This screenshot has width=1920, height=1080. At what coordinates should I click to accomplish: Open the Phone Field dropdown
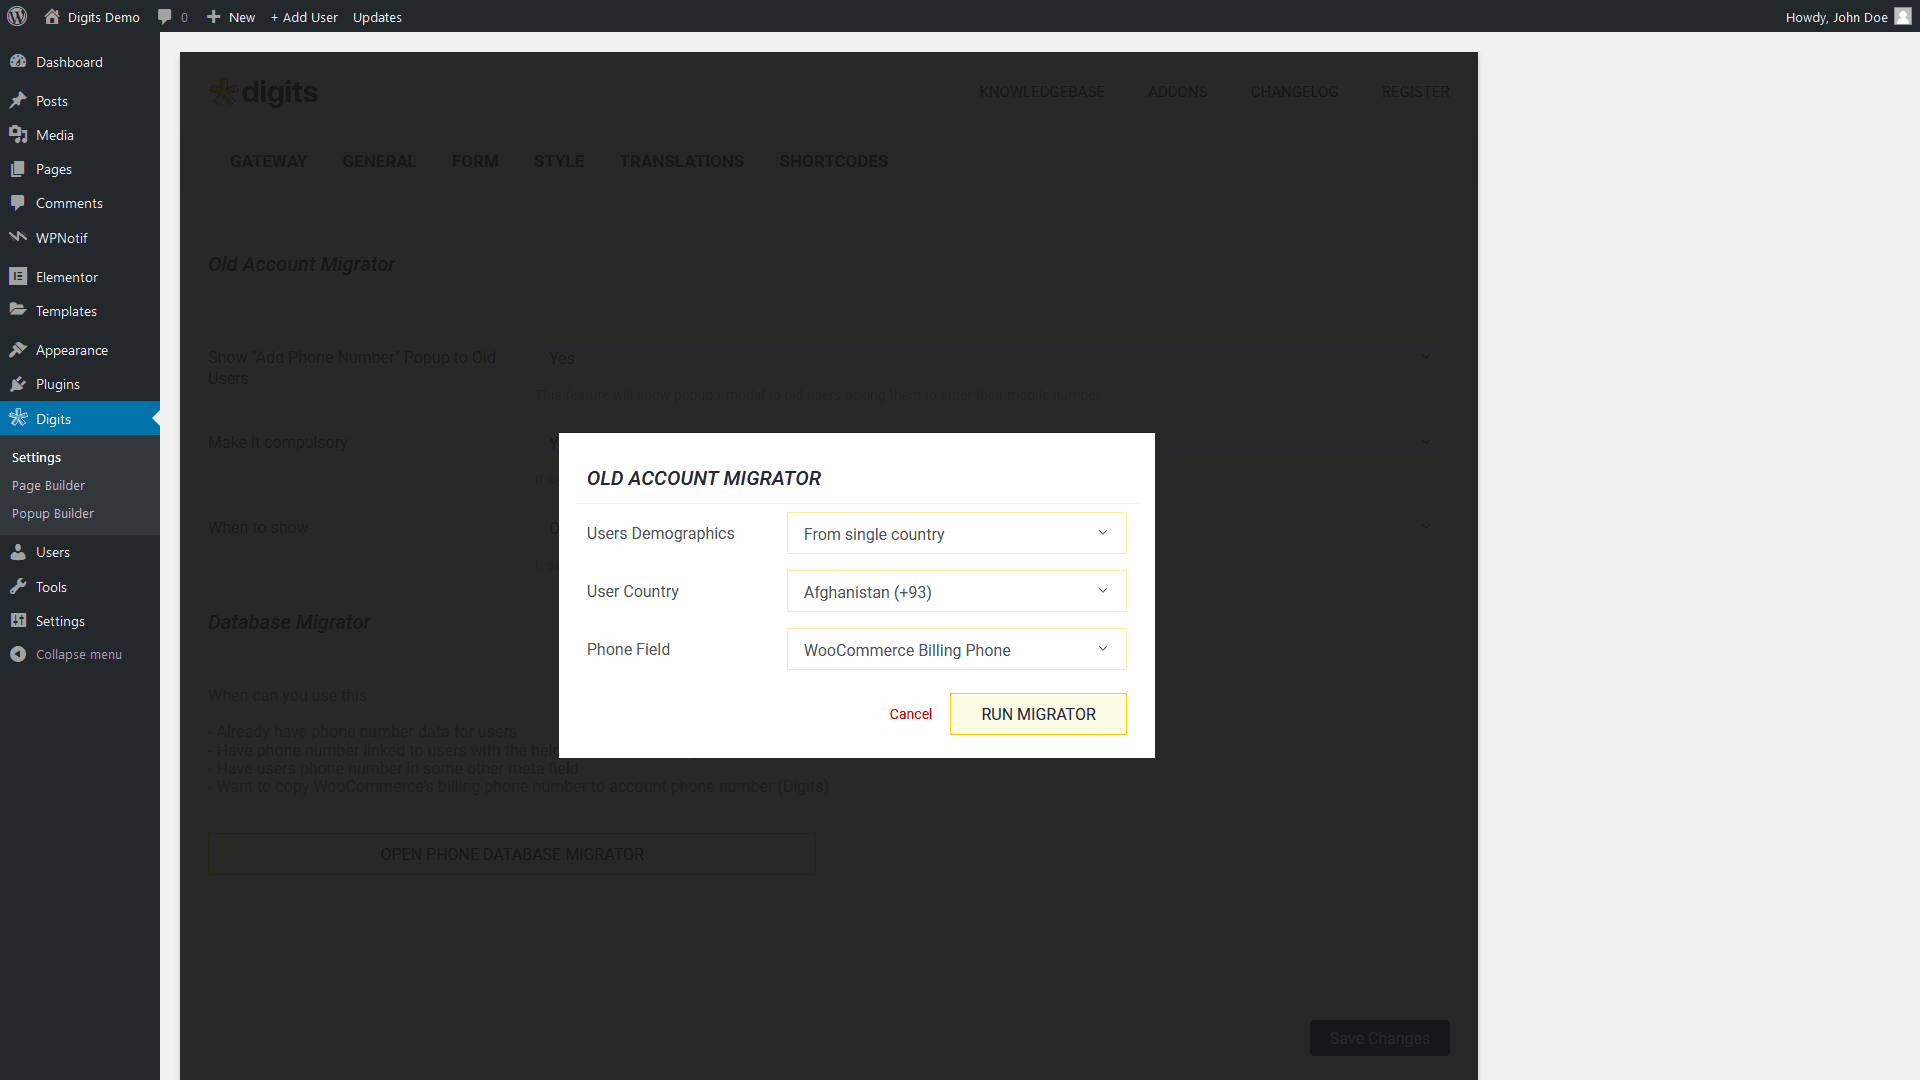click(x=956, y=649)
